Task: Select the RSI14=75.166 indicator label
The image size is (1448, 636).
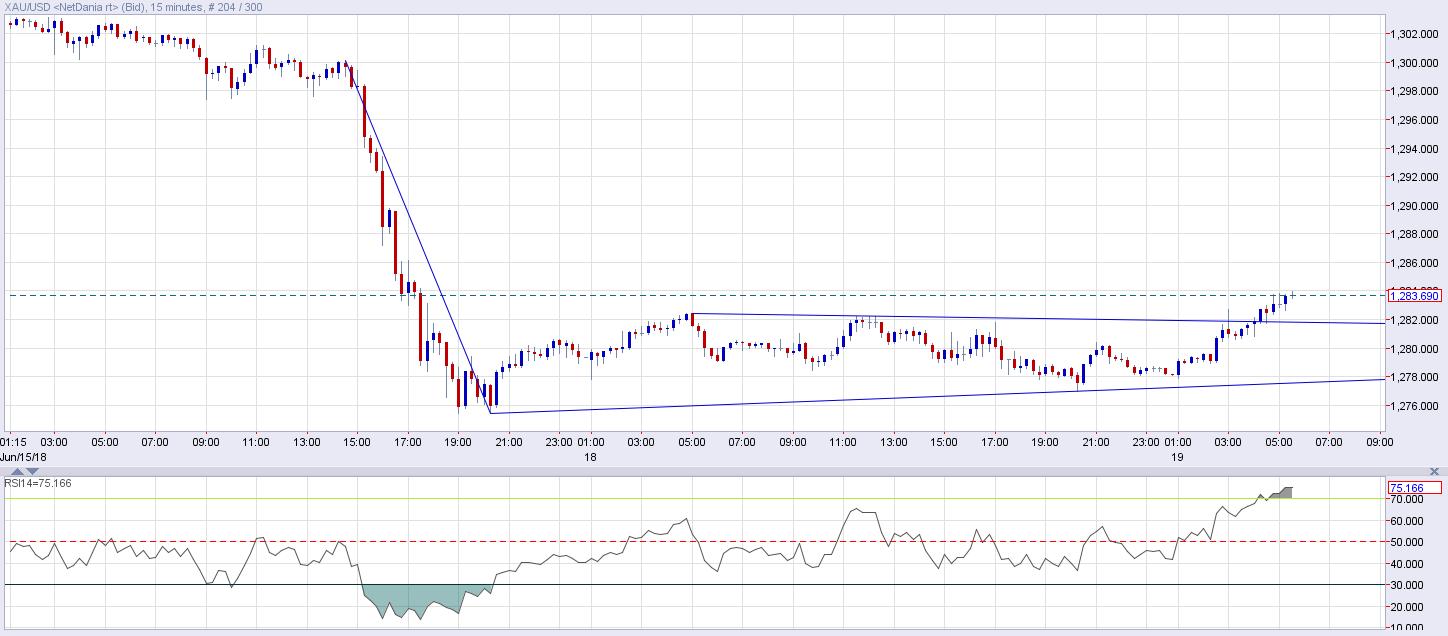Action: [37, 483]
